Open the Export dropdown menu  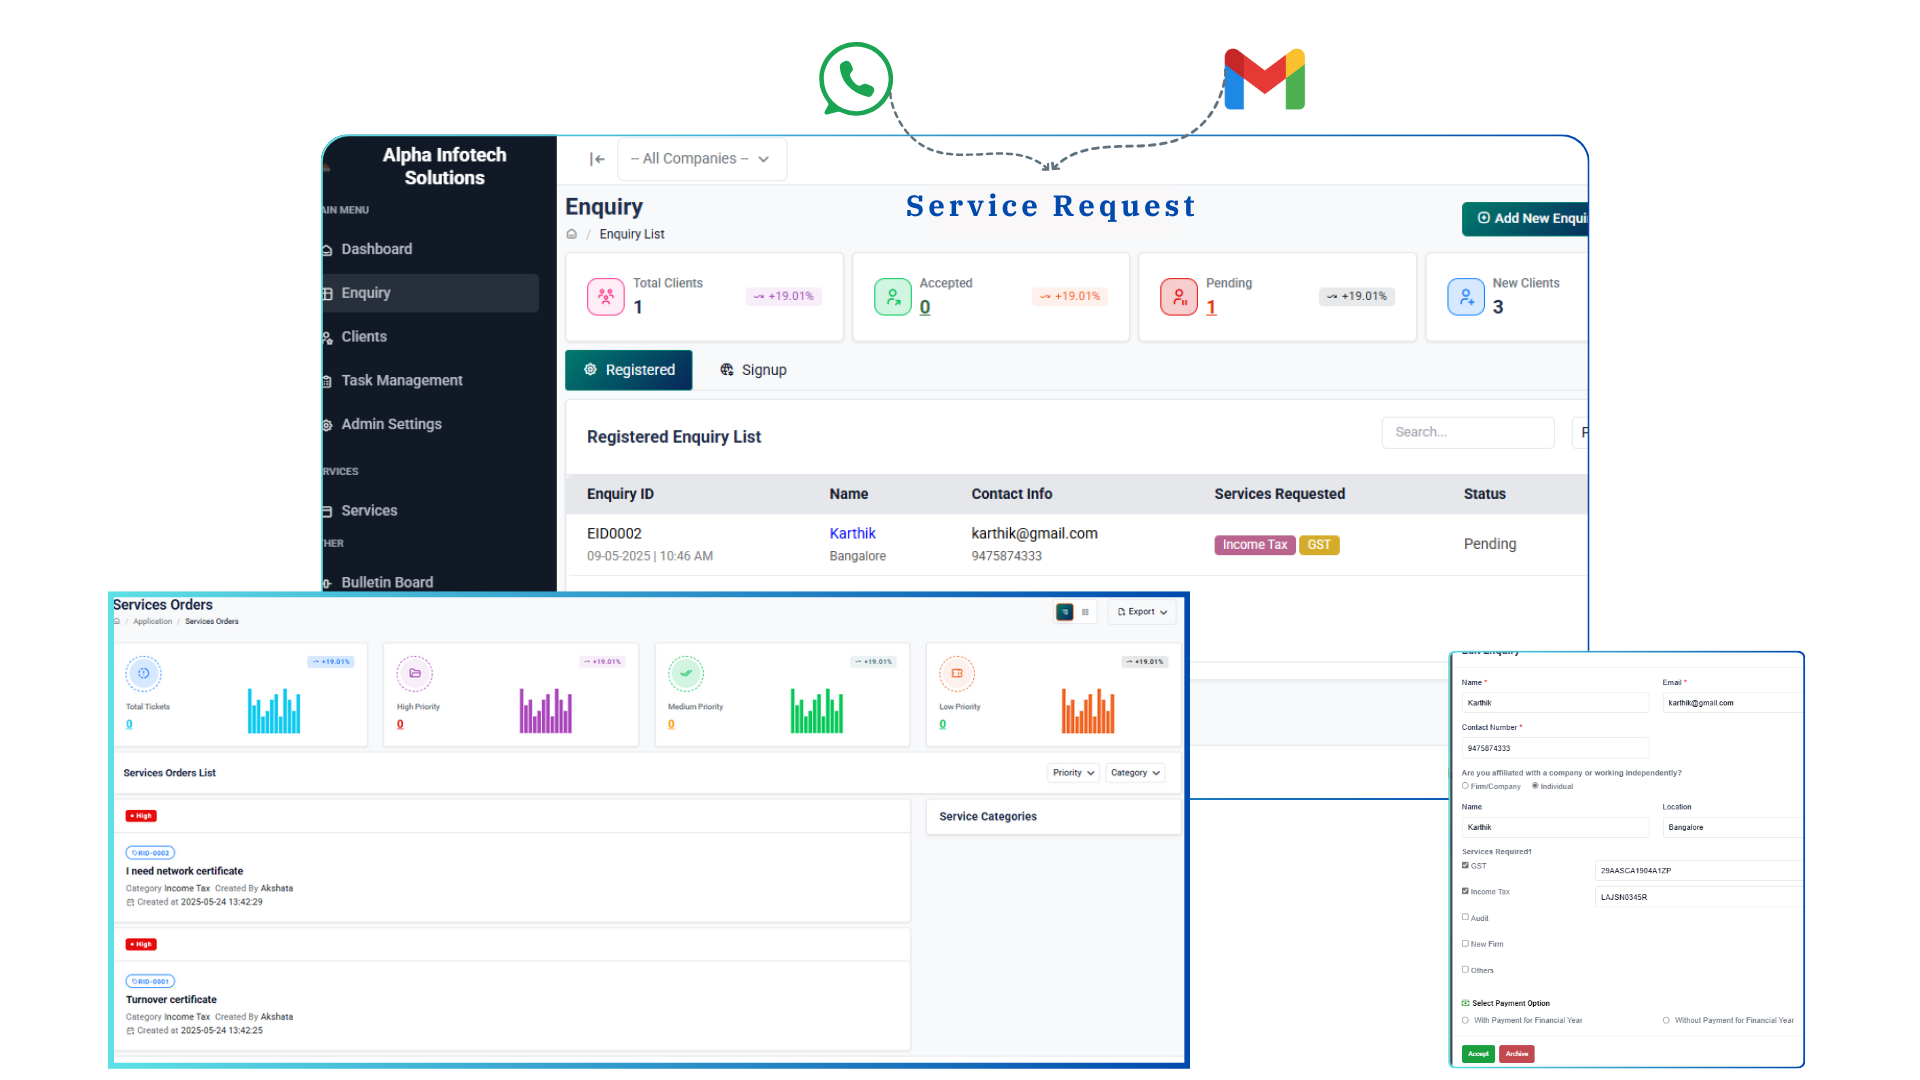point(1142,612)
